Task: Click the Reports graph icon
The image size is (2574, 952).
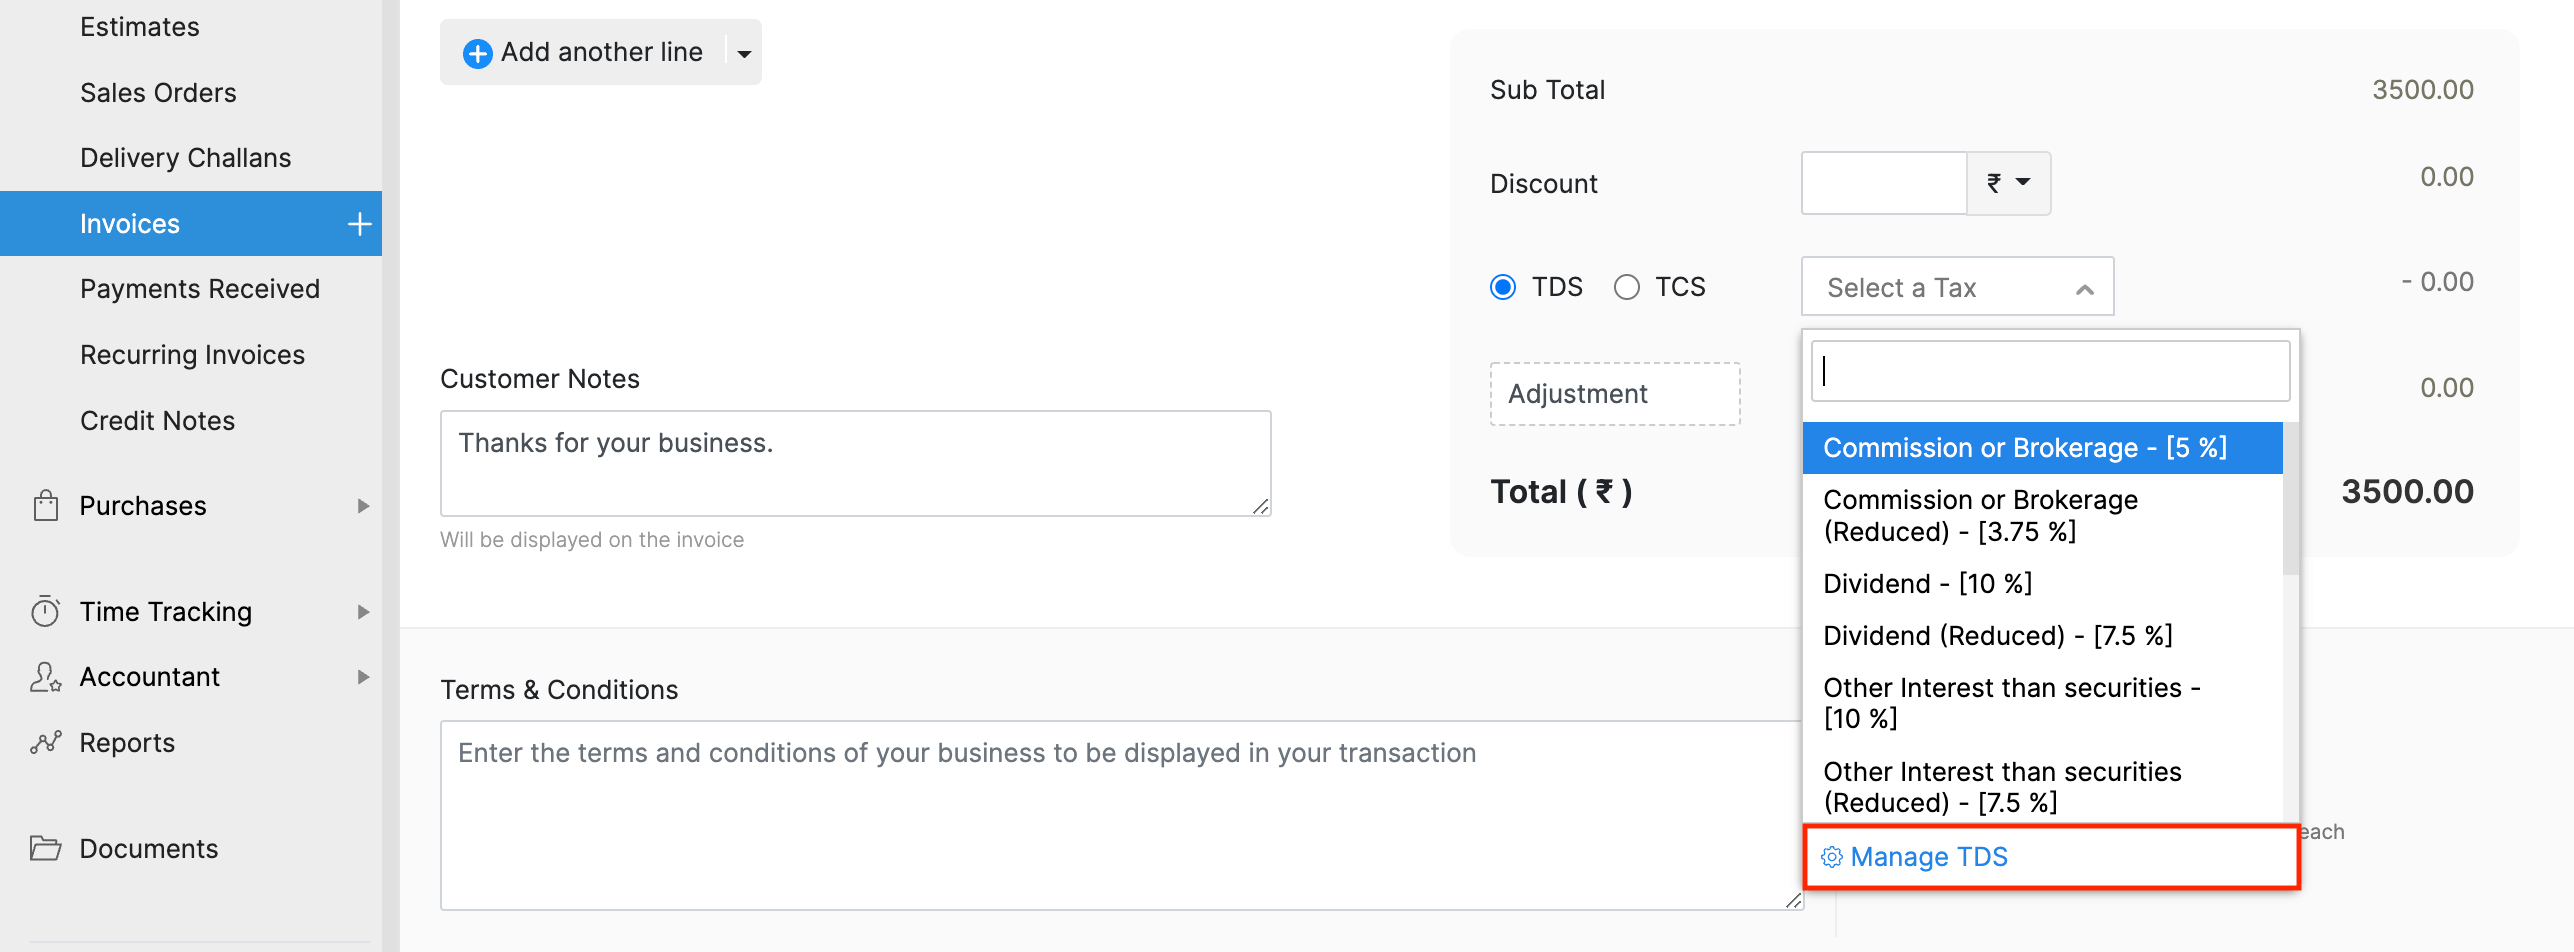Action: [46, 742]
